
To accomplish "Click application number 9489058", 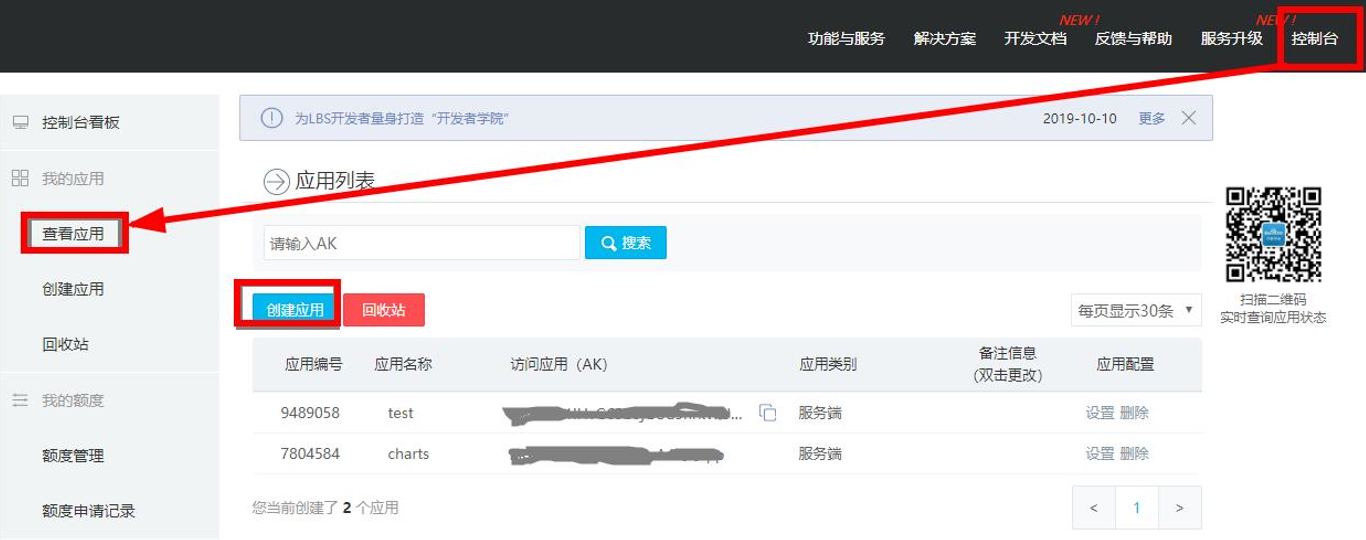I will [311, 412].
